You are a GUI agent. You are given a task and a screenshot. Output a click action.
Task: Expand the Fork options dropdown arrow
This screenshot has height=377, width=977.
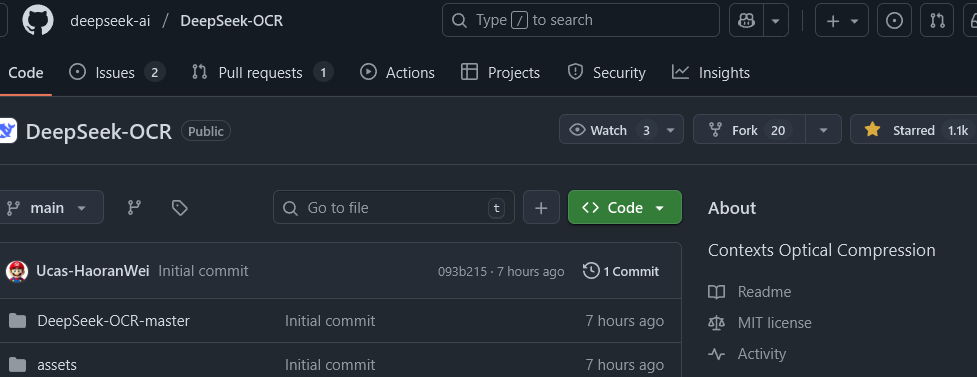pos(823,130)
